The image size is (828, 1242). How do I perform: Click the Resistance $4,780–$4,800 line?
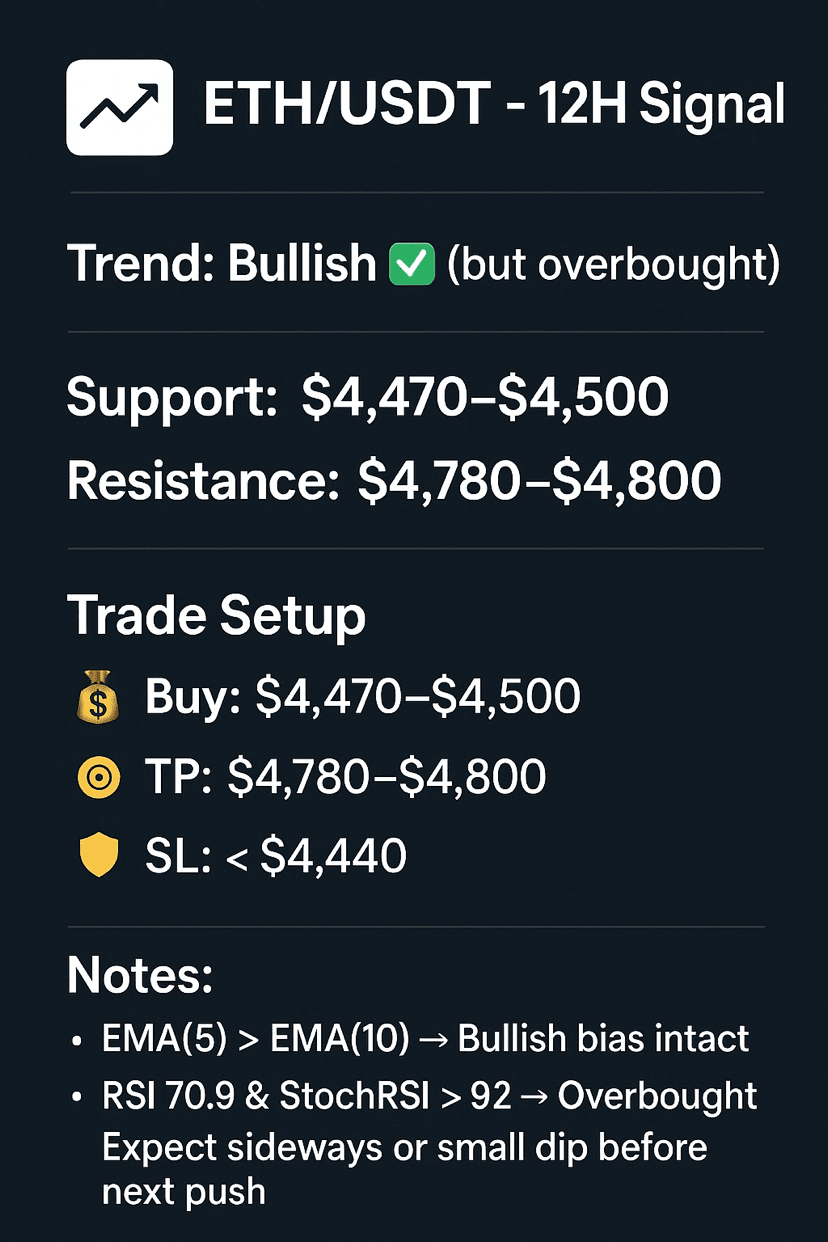point(393,482)
